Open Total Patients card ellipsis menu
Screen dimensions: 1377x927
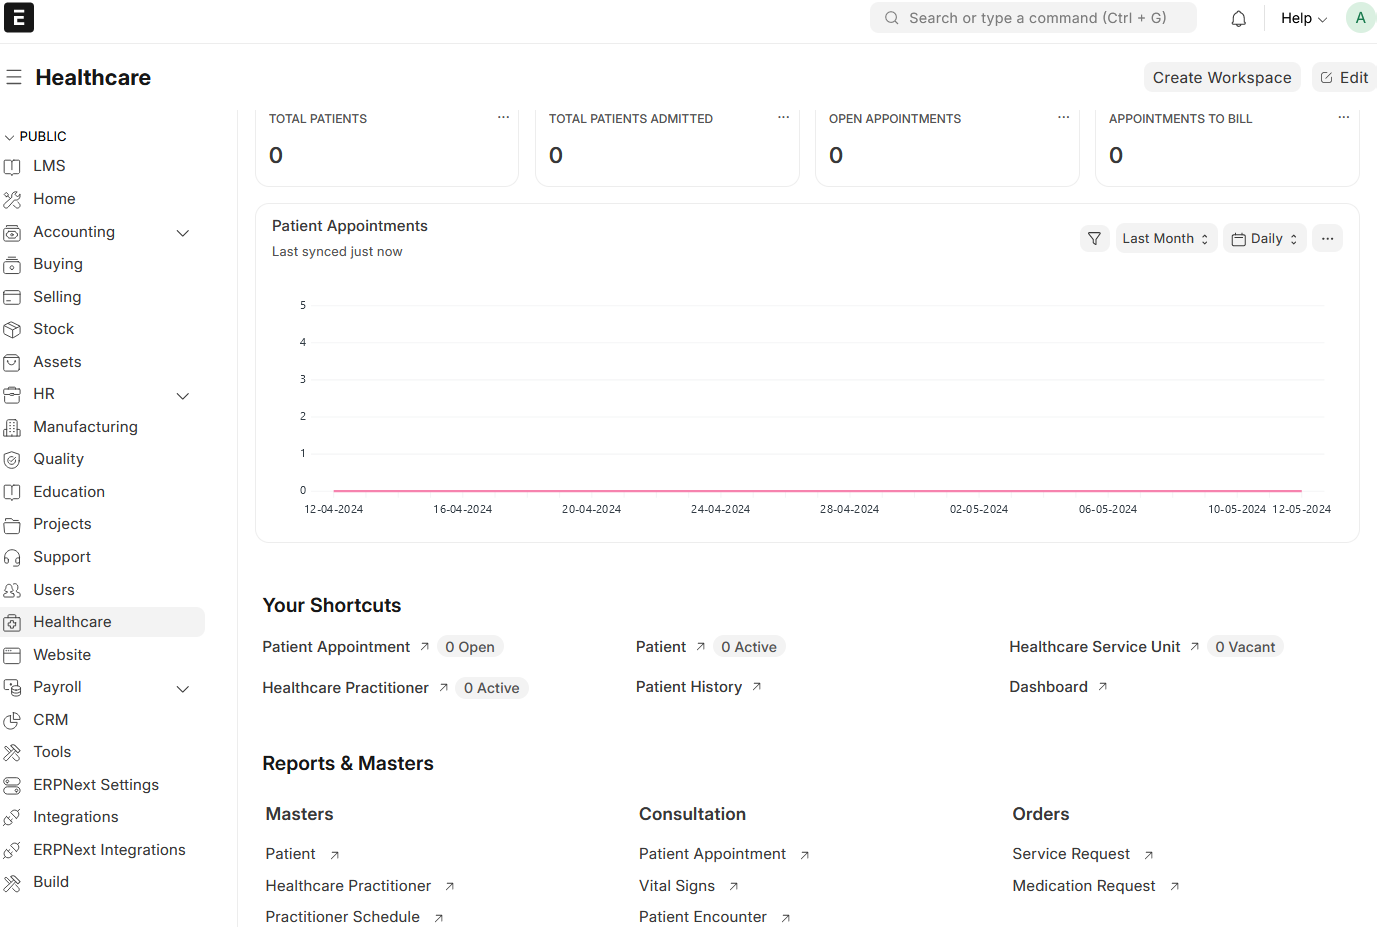pos(503,118)
